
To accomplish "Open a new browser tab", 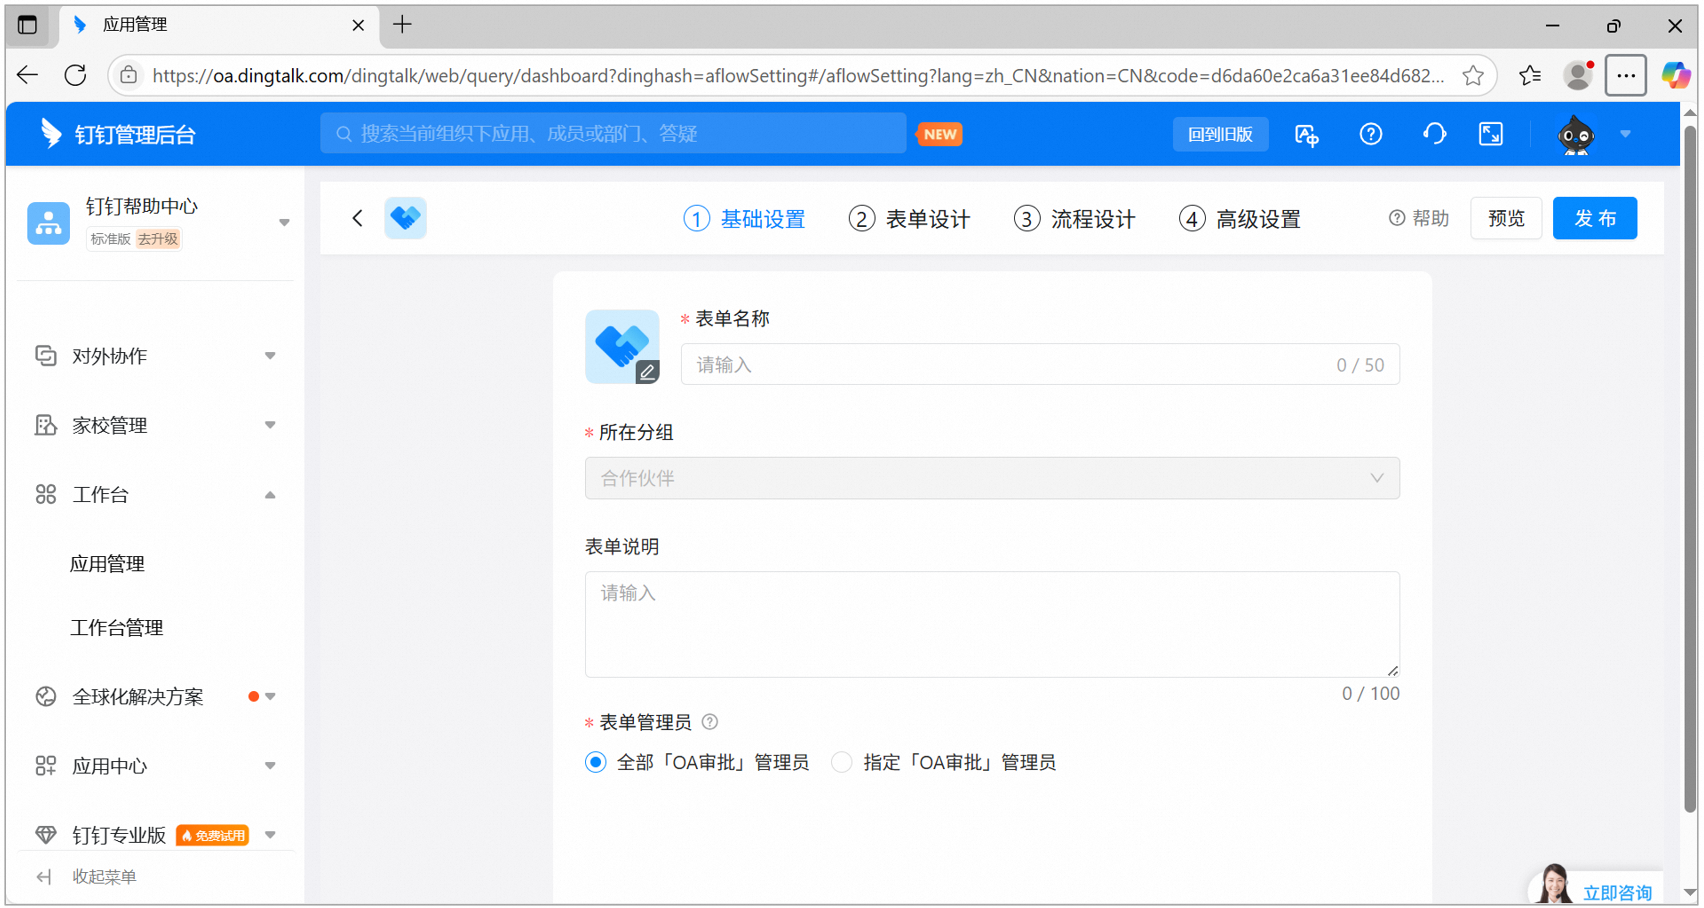I will pos(402,25).
